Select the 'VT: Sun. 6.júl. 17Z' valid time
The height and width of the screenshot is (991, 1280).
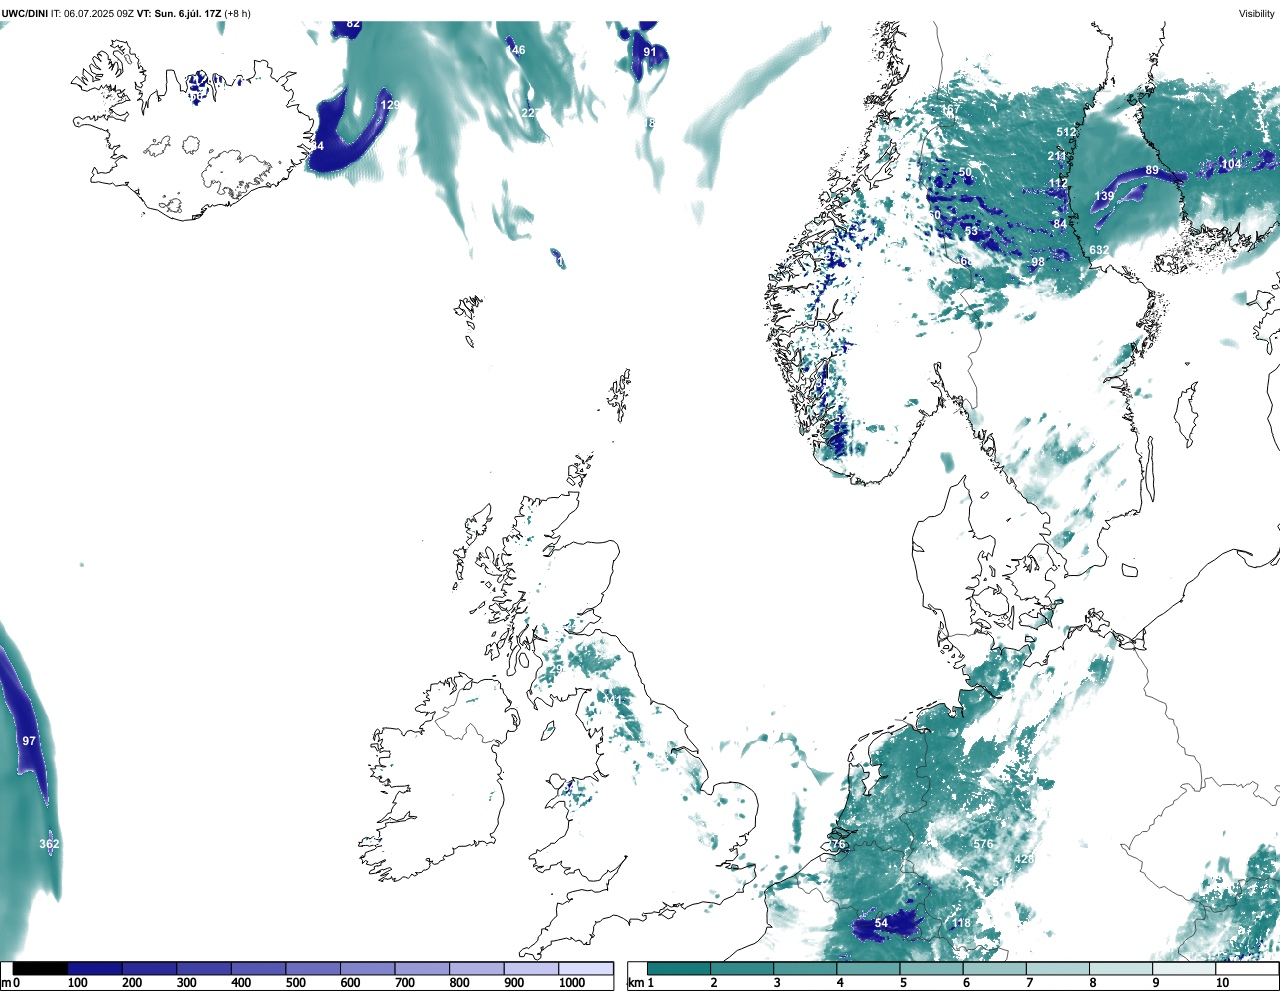click(179, 14)
